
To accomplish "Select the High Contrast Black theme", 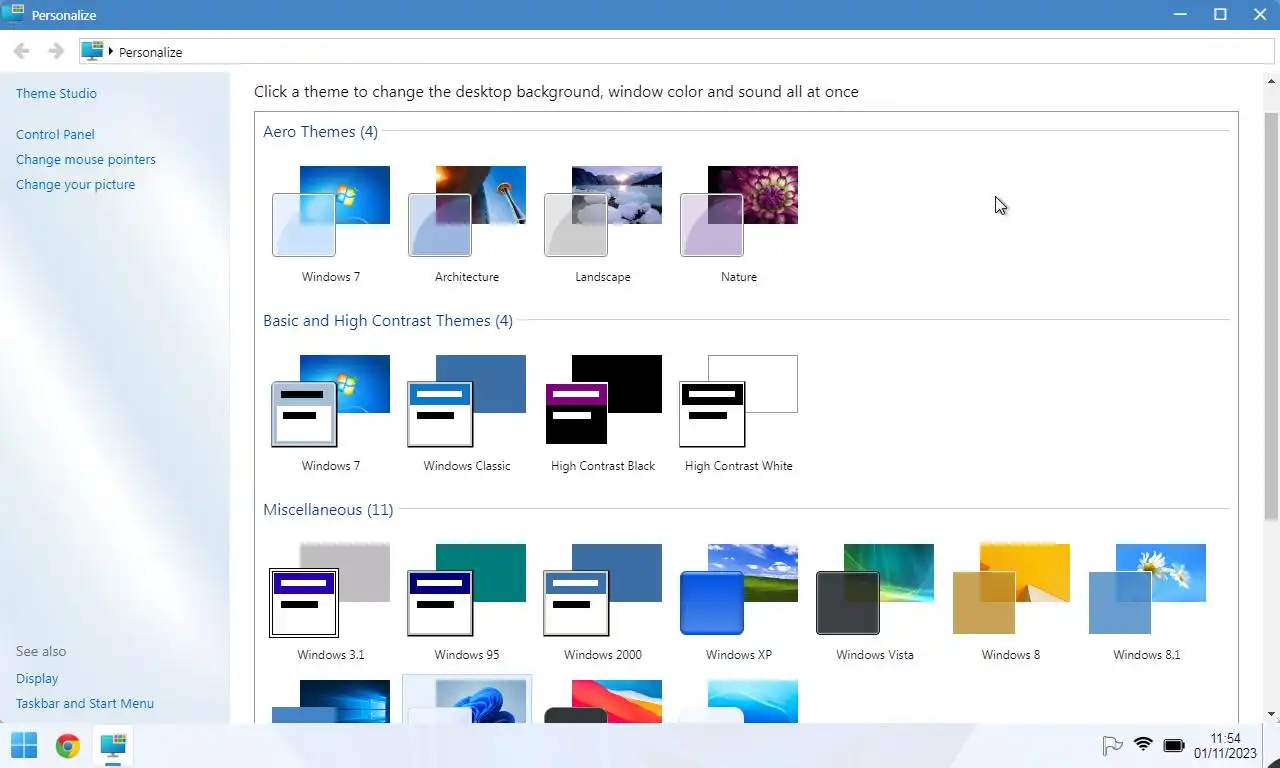I will coord(603,413).
